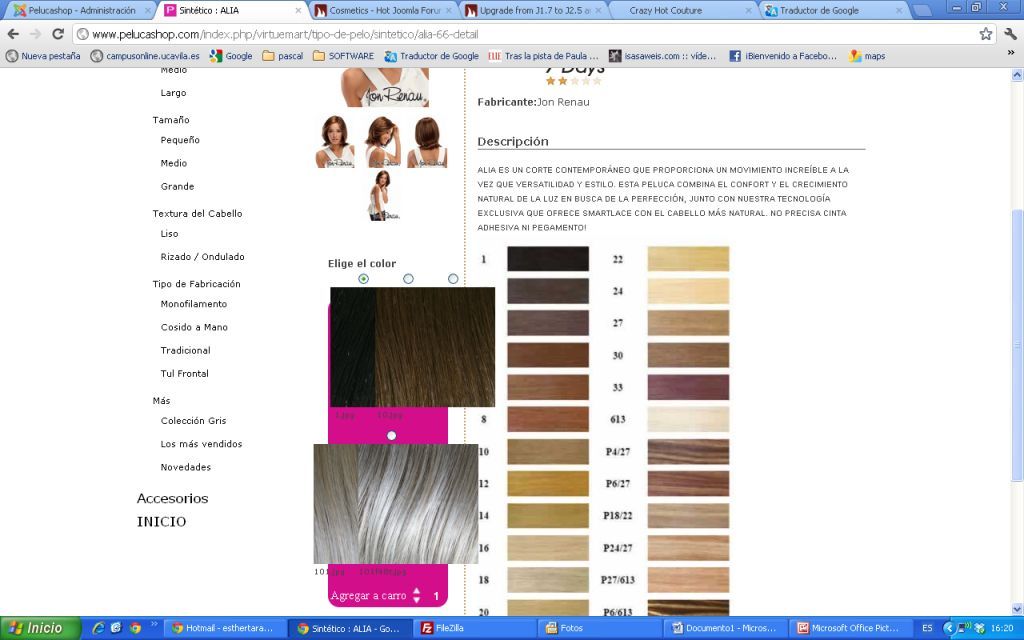Select the second color radio button

[408, 279]
